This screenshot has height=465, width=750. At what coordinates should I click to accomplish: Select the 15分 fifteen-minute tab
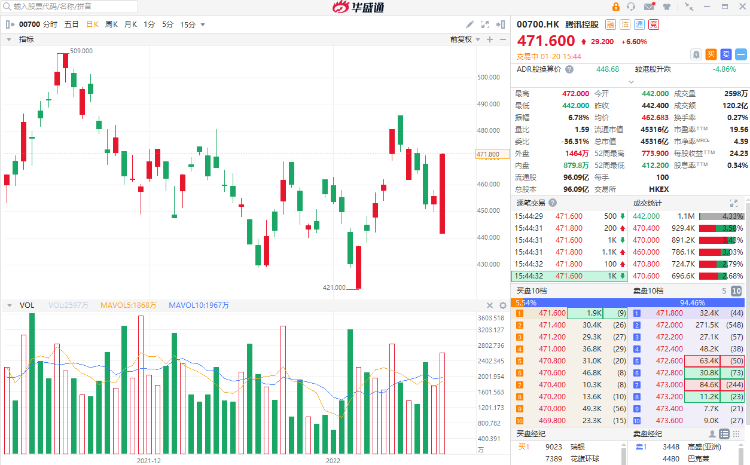click(188, 24)
